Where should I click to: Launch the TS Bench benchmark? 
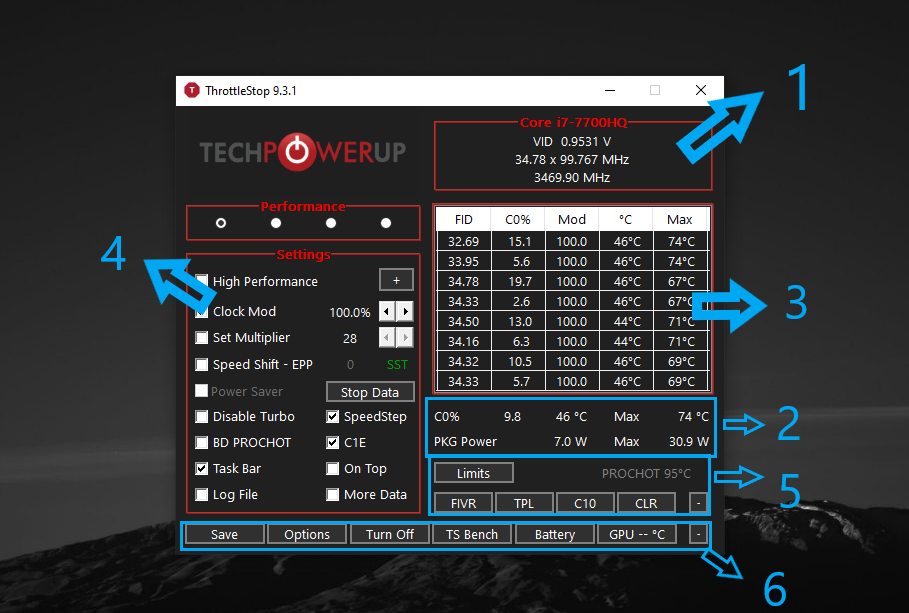[472, 534]
